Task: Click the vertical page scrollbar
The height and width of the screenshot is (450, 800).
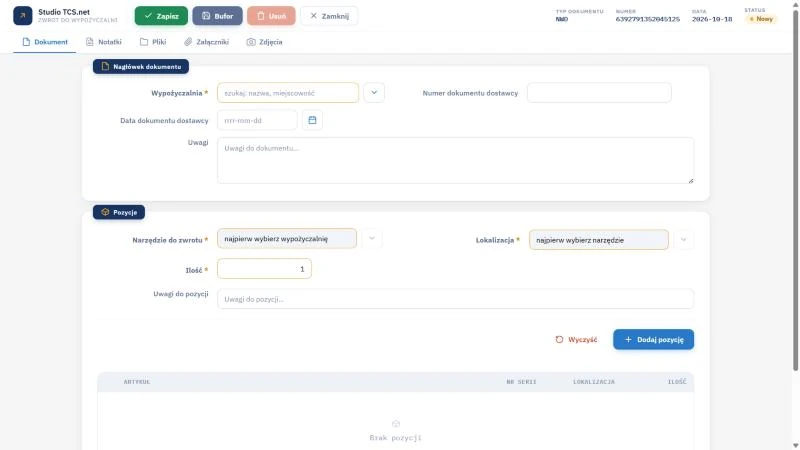Action: point(795,189)
